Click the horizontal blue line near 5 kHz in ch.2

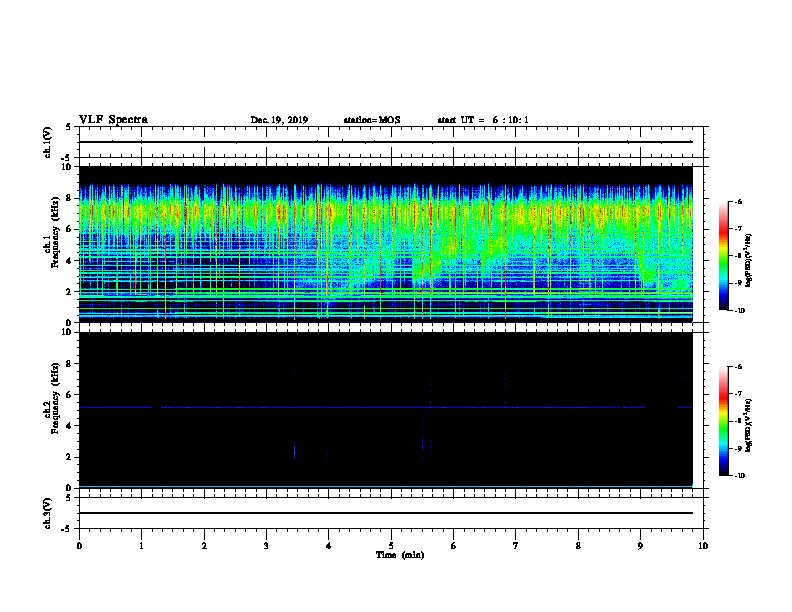[x=386, y=407]
